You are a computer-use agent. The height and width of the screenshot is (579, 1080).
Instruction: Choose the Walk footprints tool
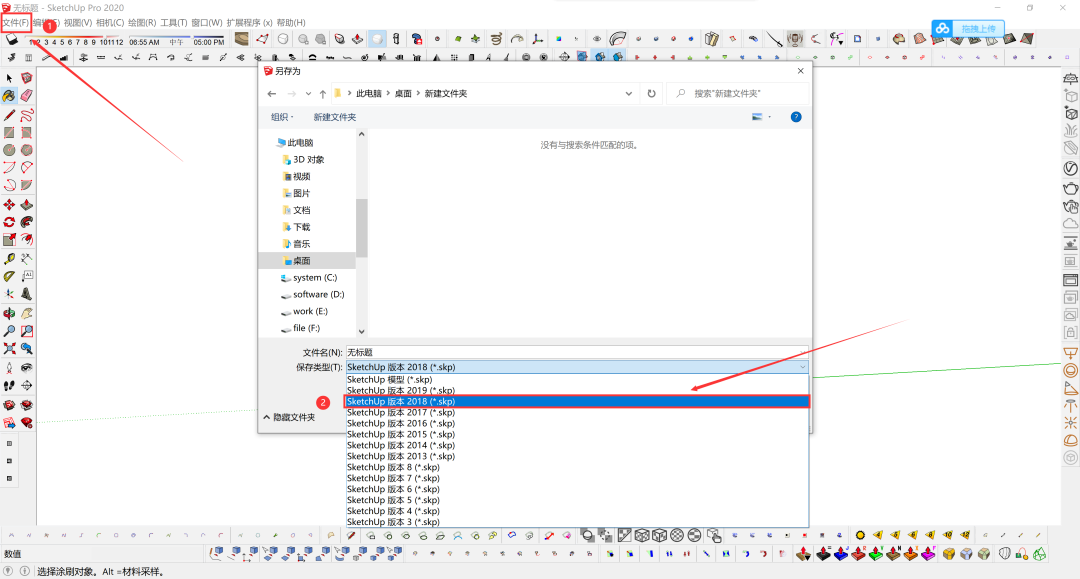coord(9,386)
